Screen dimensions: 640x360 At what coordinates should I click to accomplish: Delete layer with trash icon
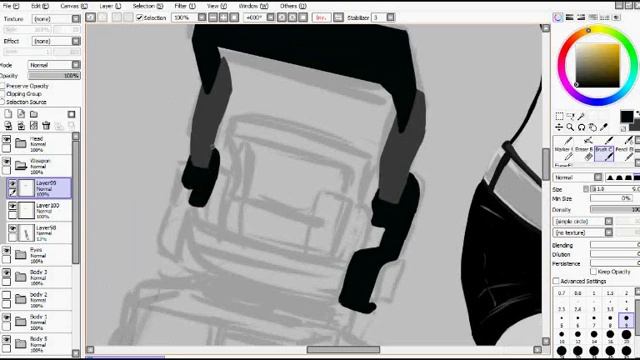click(46, 126)
